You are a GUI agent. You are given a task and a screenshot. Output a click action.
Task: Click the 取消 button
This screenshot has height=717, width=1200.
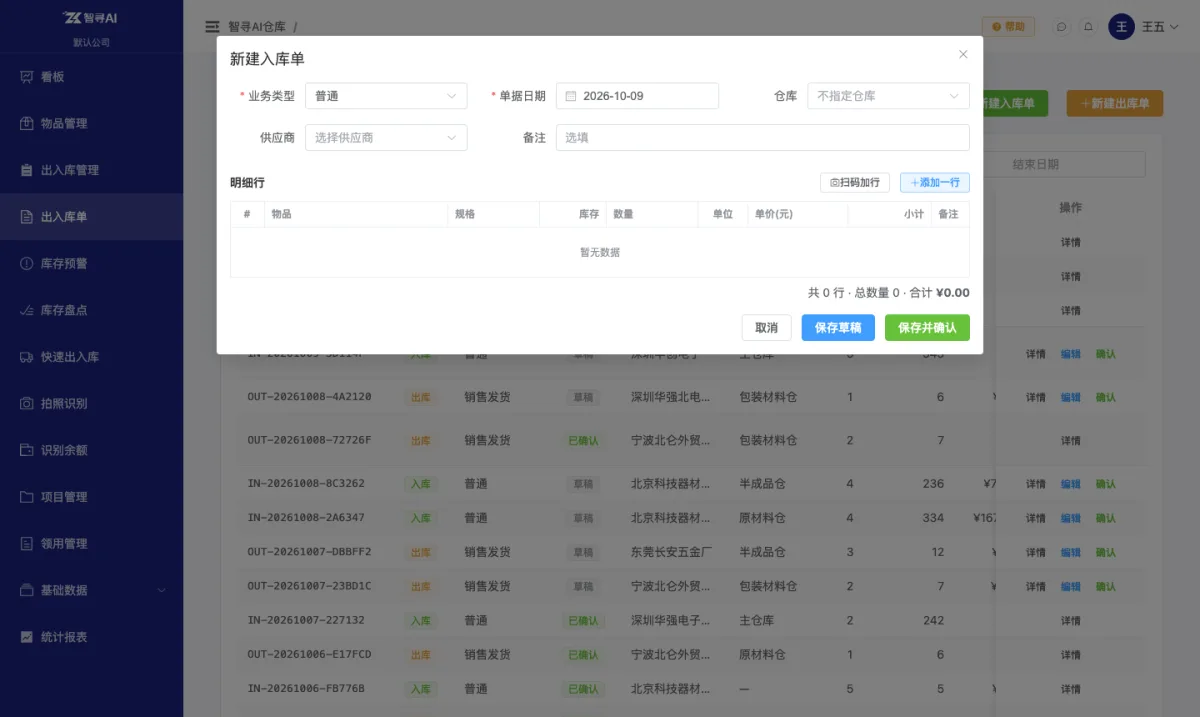[766, 328]
